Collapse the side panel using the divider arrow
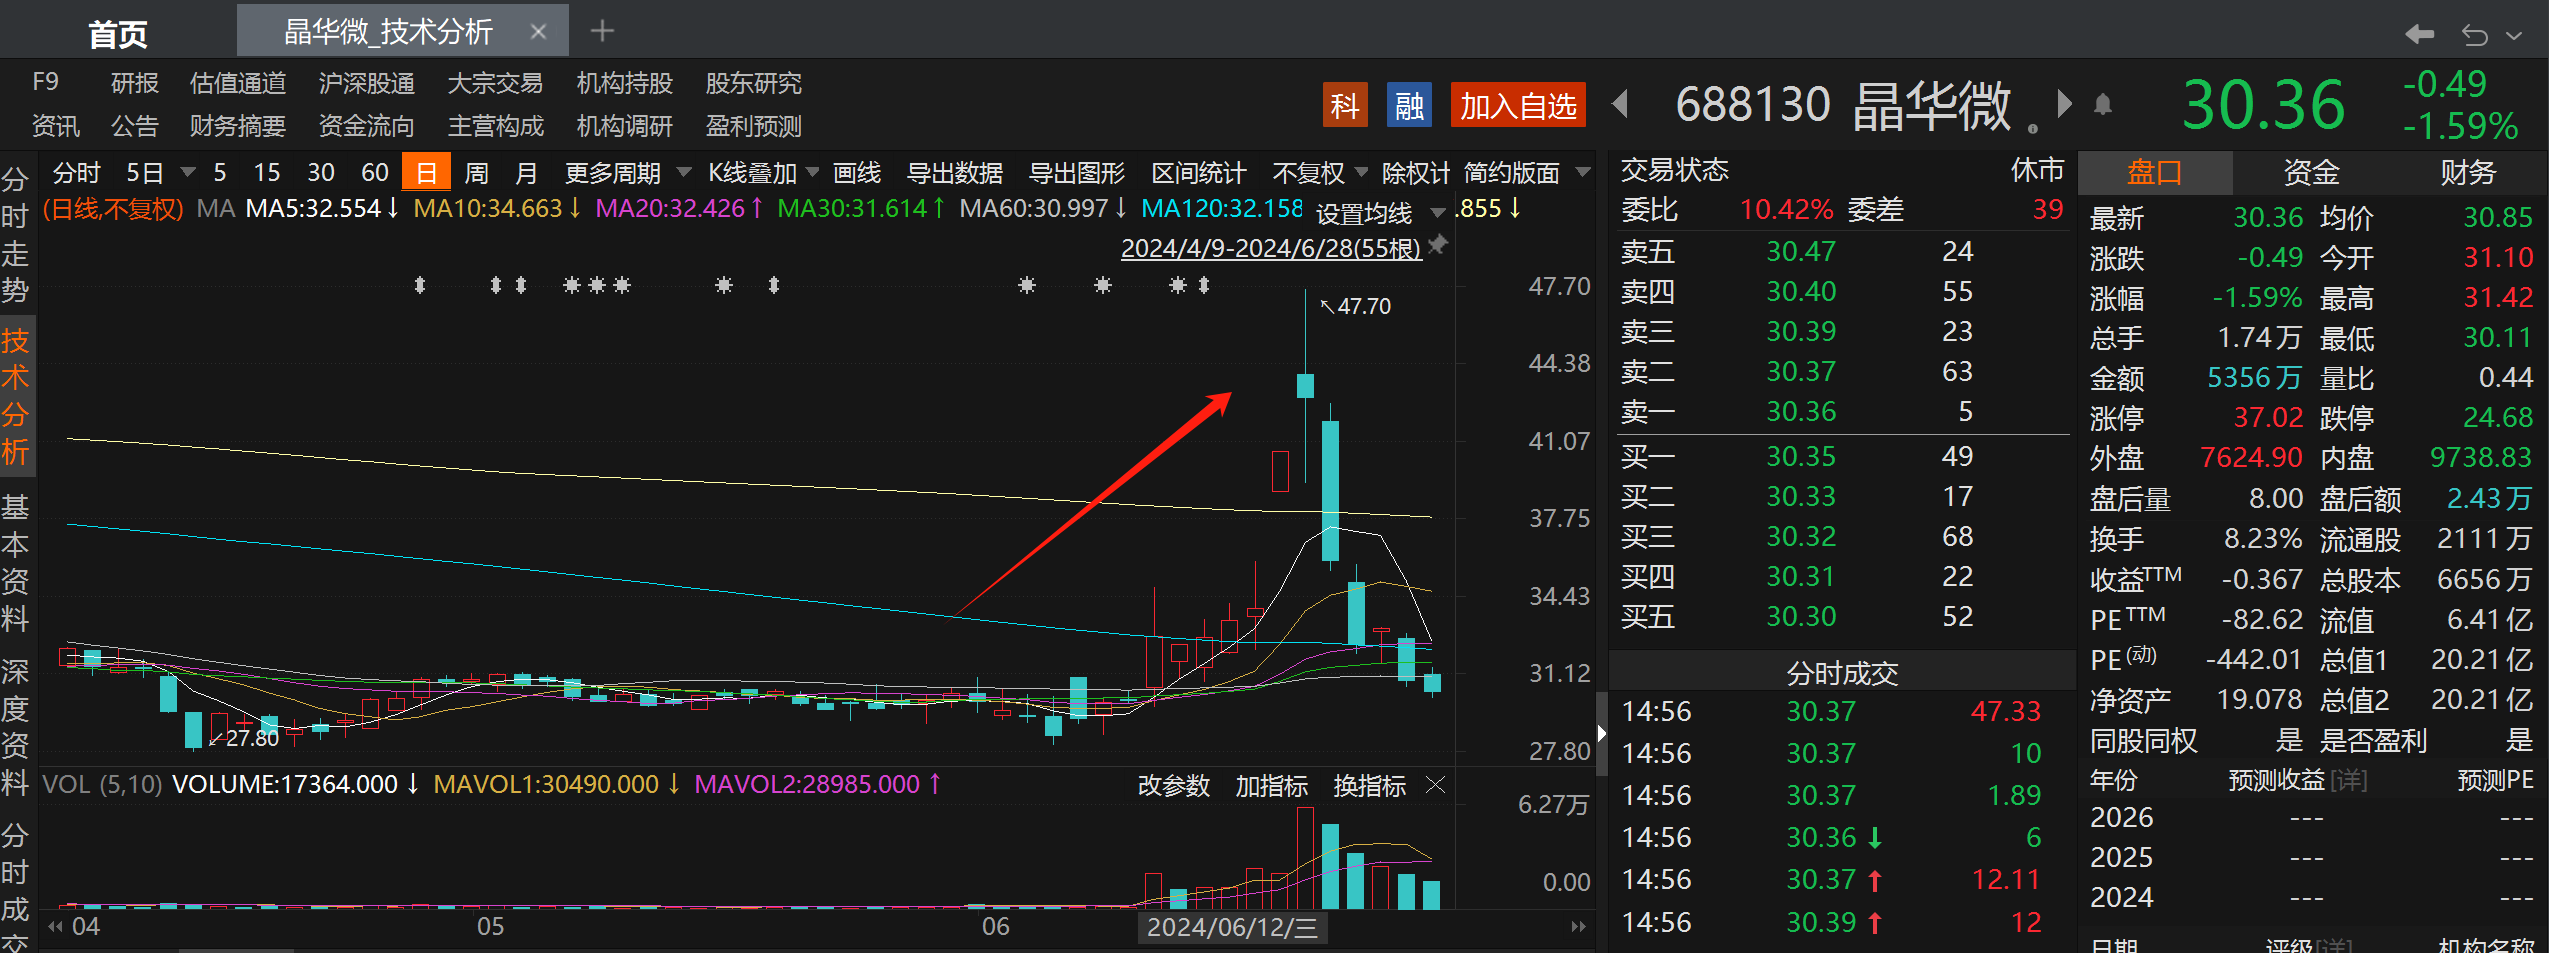 click(1601, 733)
